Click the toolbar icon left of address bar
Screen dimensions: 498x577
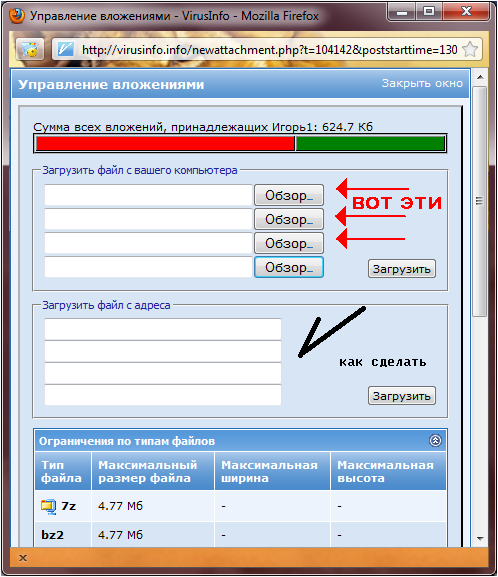(x=30, y=49)
